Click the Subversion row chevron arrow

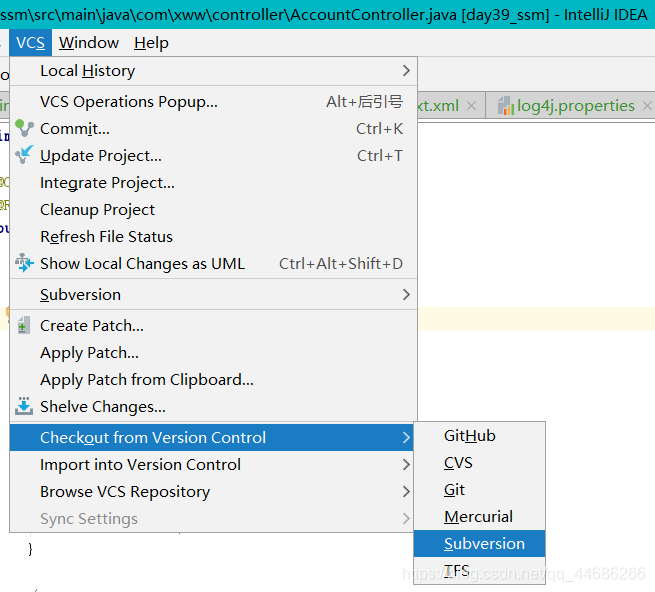tap(406, 295)
